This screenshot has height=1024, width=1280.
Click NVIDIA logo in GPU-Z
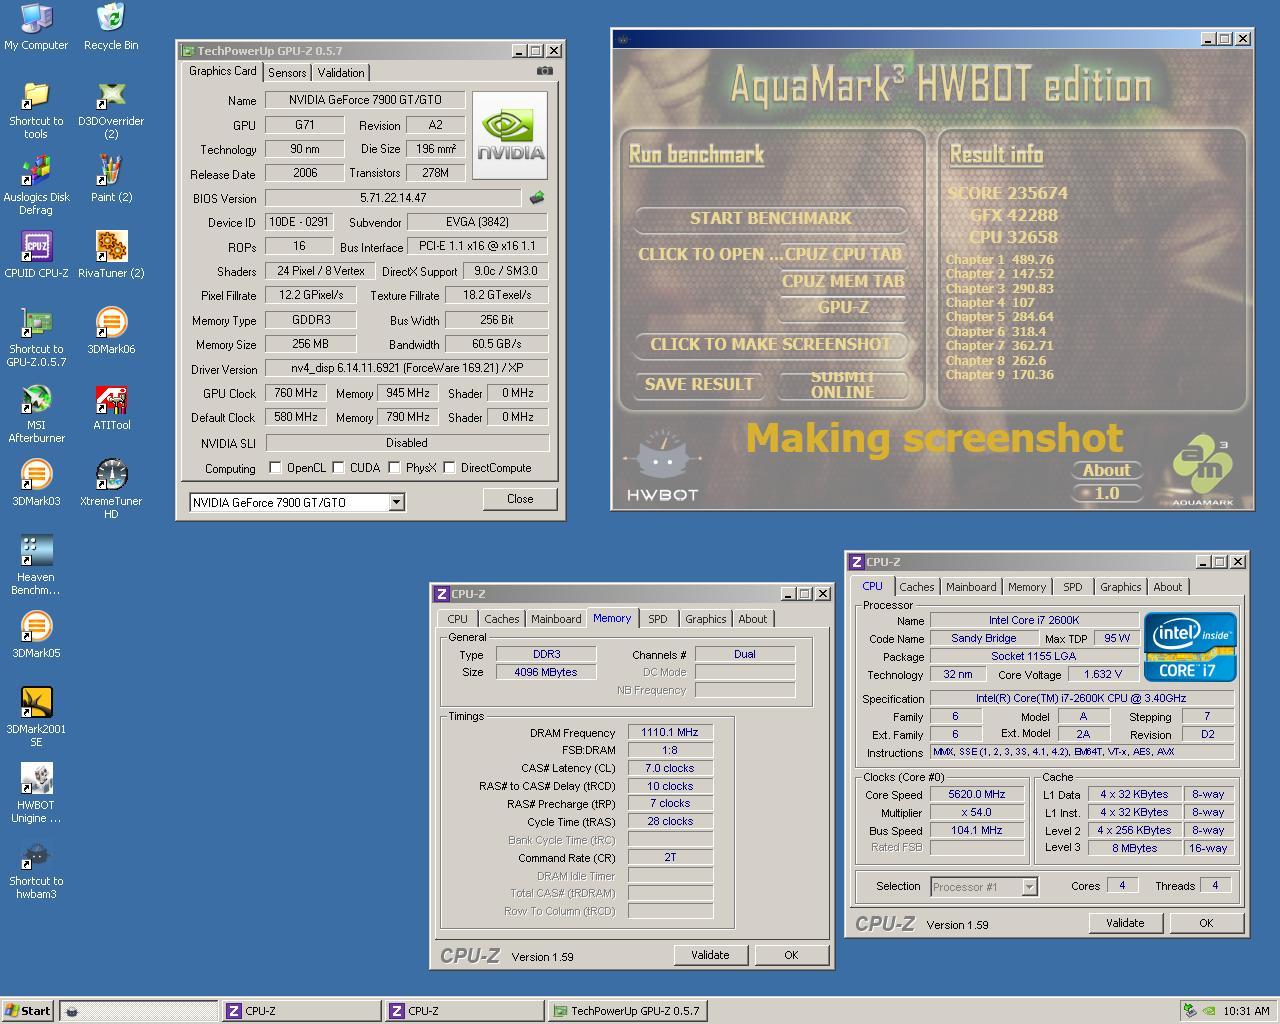[x=510, y=135]
